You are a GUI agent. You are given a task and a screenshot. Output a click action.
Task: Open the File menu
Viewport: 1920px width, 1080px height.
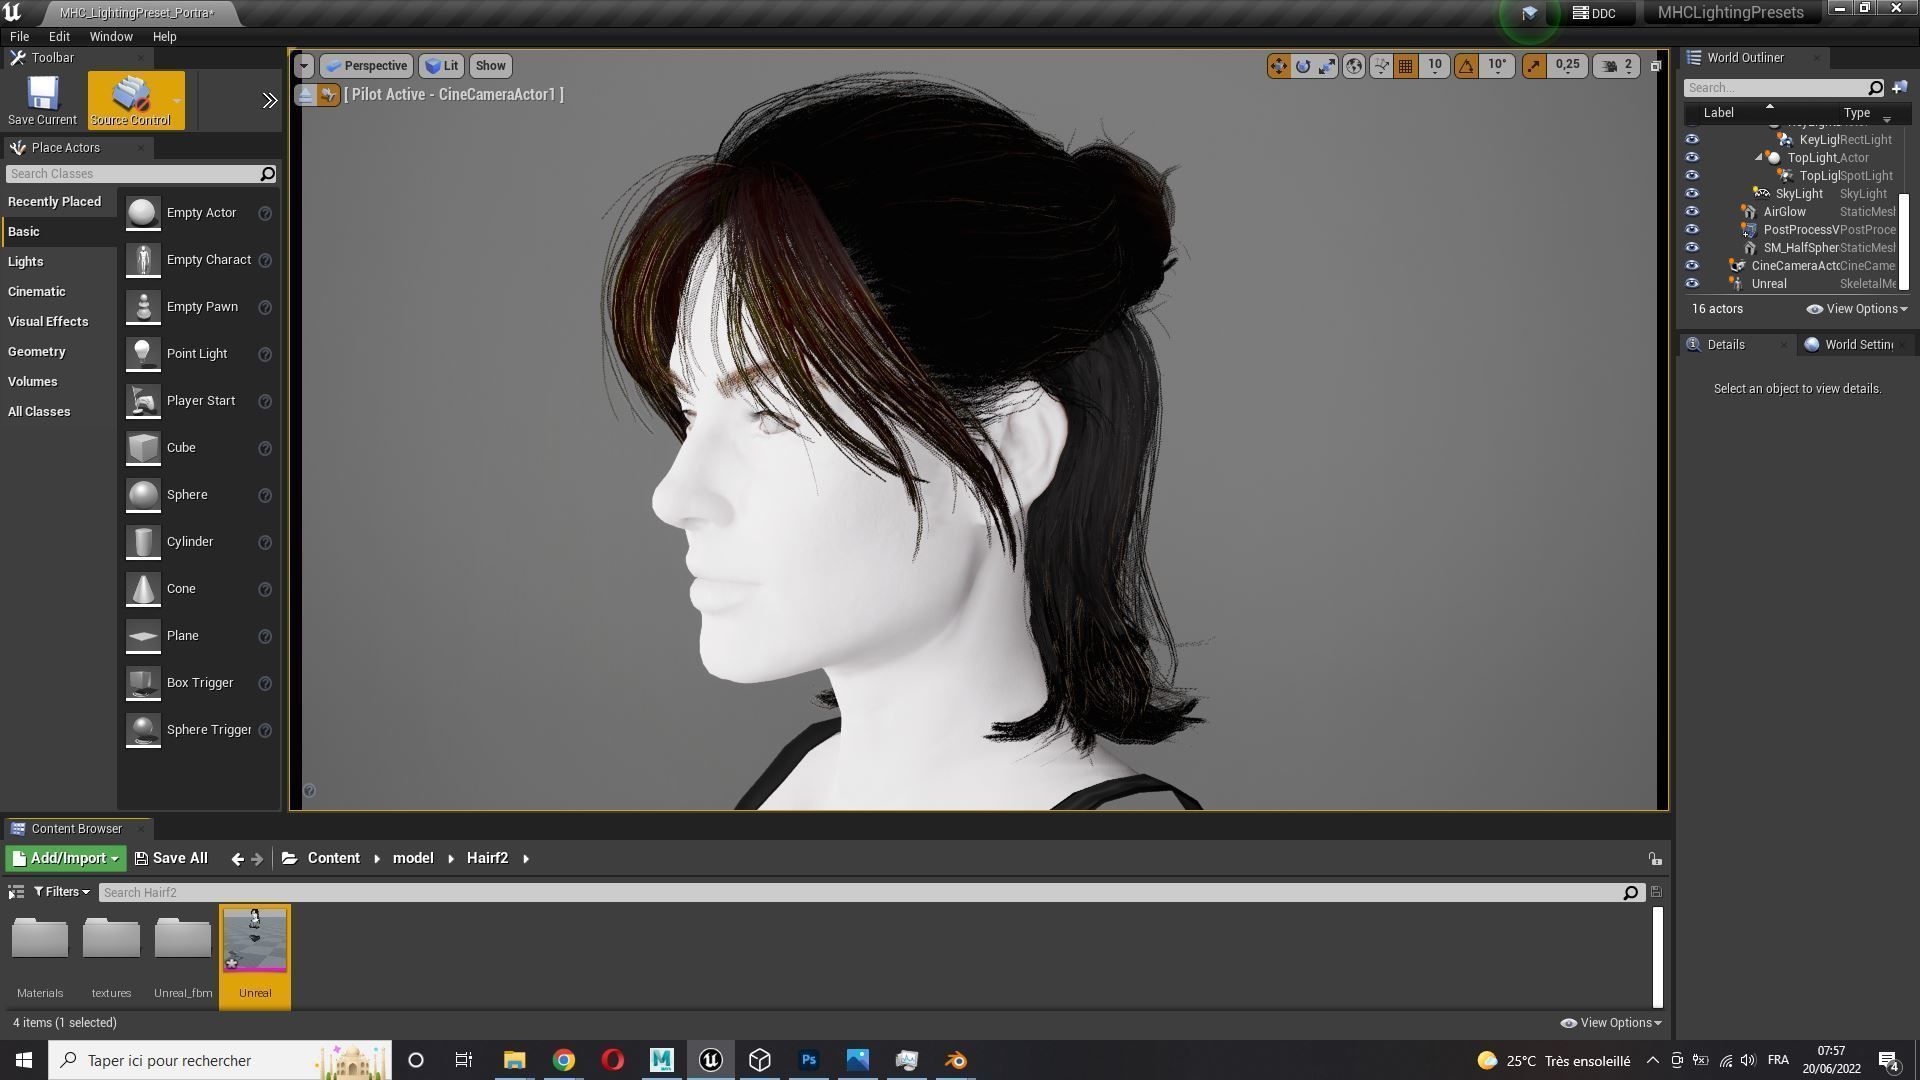19,36
